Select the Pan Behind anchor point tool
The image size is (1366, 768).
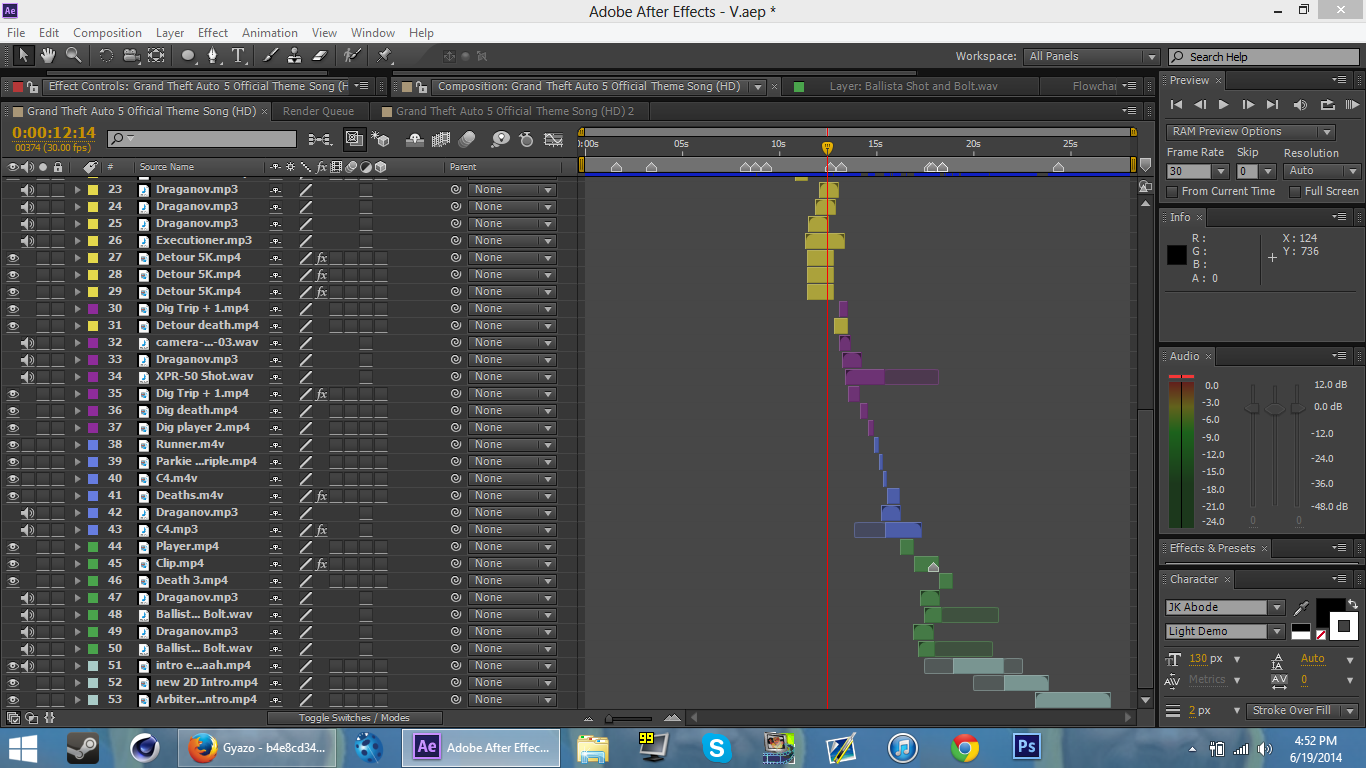point(156,56)
